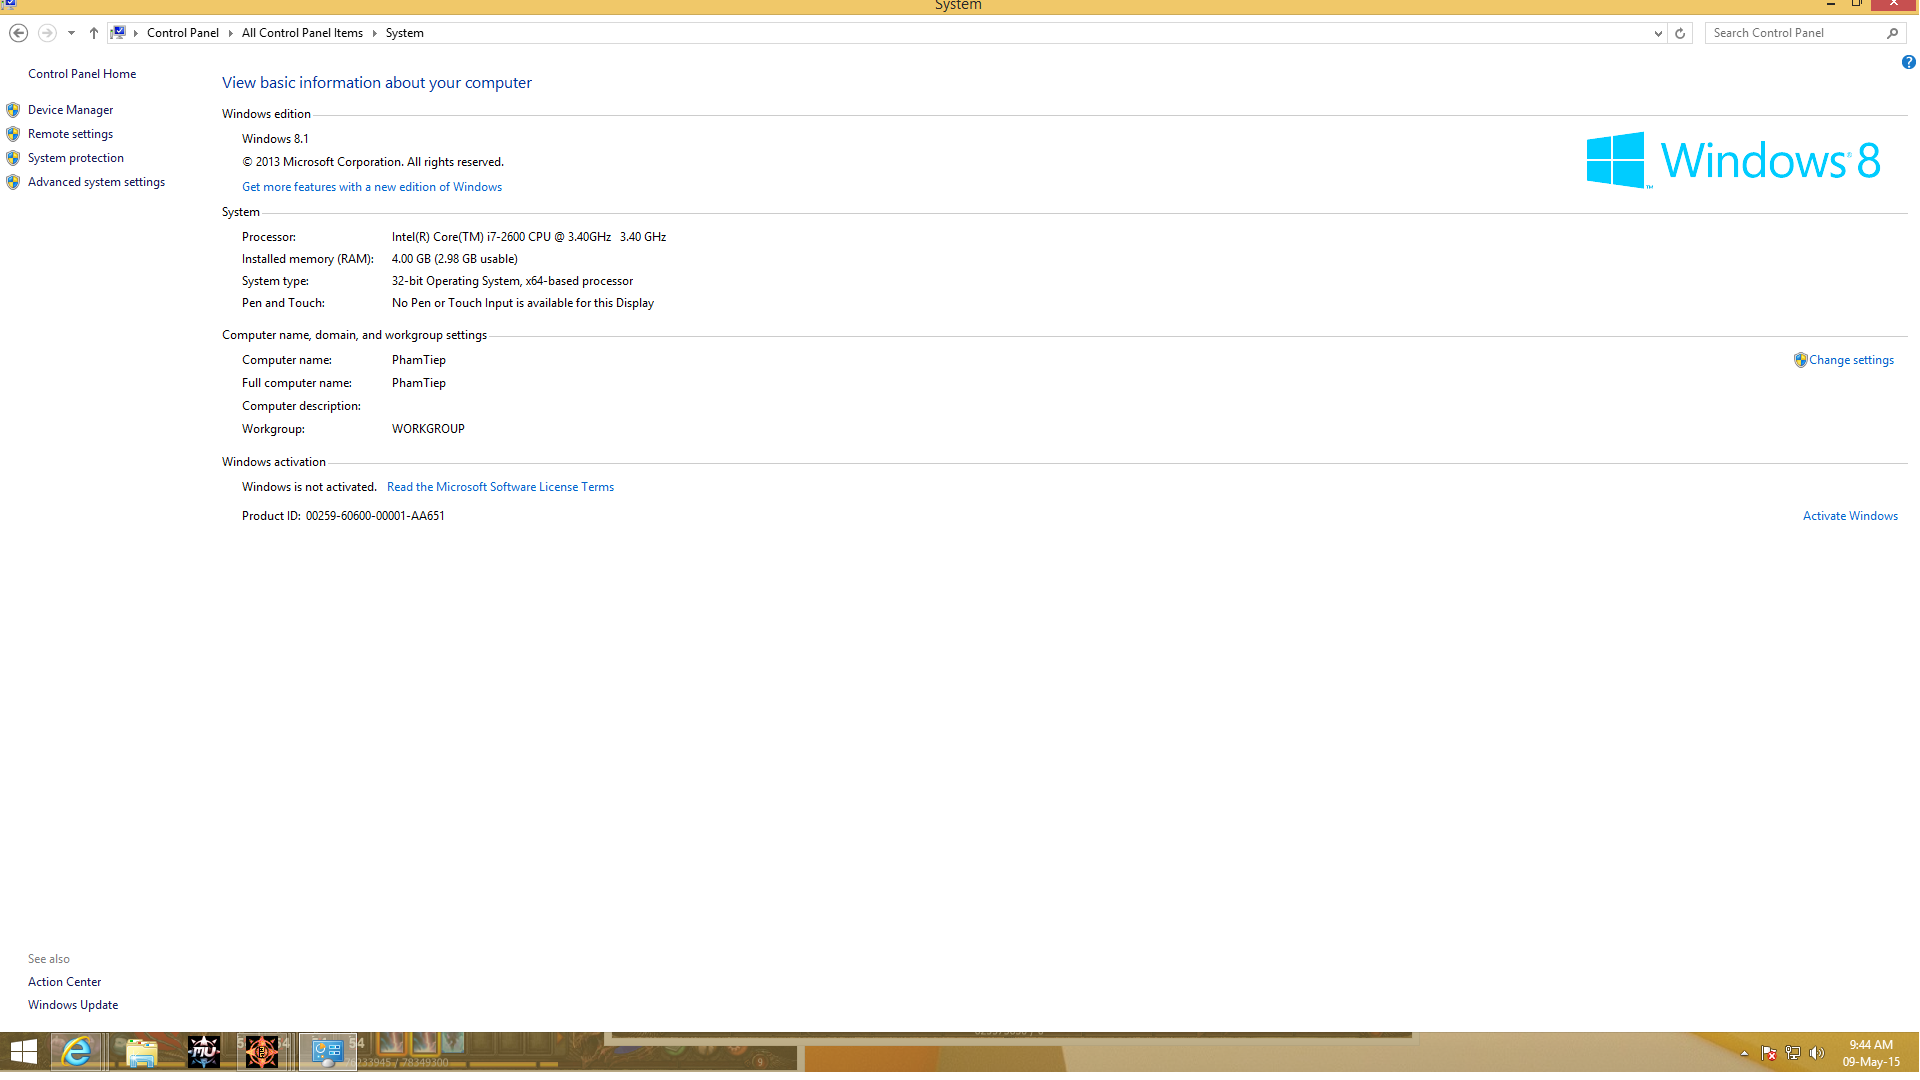Image resolution: width=1920 pixels, height=1080 pixels.
Task: Expand chevron after the address bar computer icon
Action: coord(136,33)
